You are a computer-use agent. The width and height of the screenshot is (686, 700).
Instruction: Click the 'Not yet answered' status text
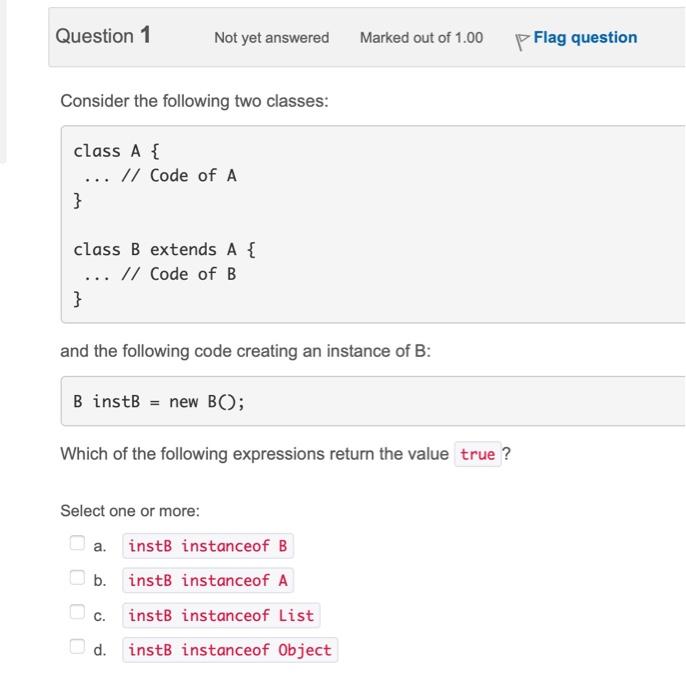point(271,38)
